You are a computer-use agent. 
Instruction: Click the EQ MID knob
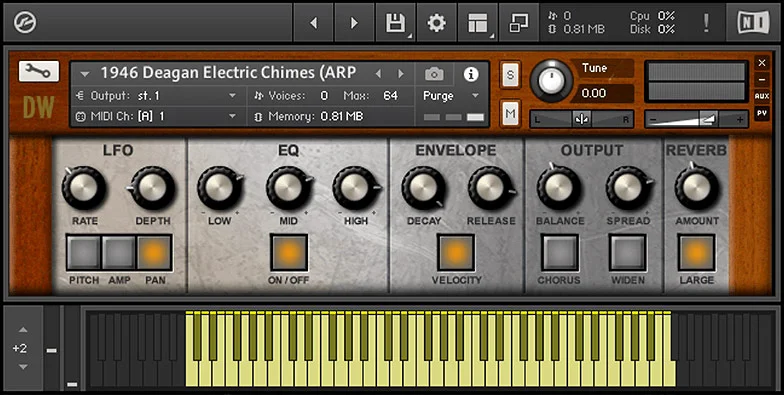(x=288, y=188)
